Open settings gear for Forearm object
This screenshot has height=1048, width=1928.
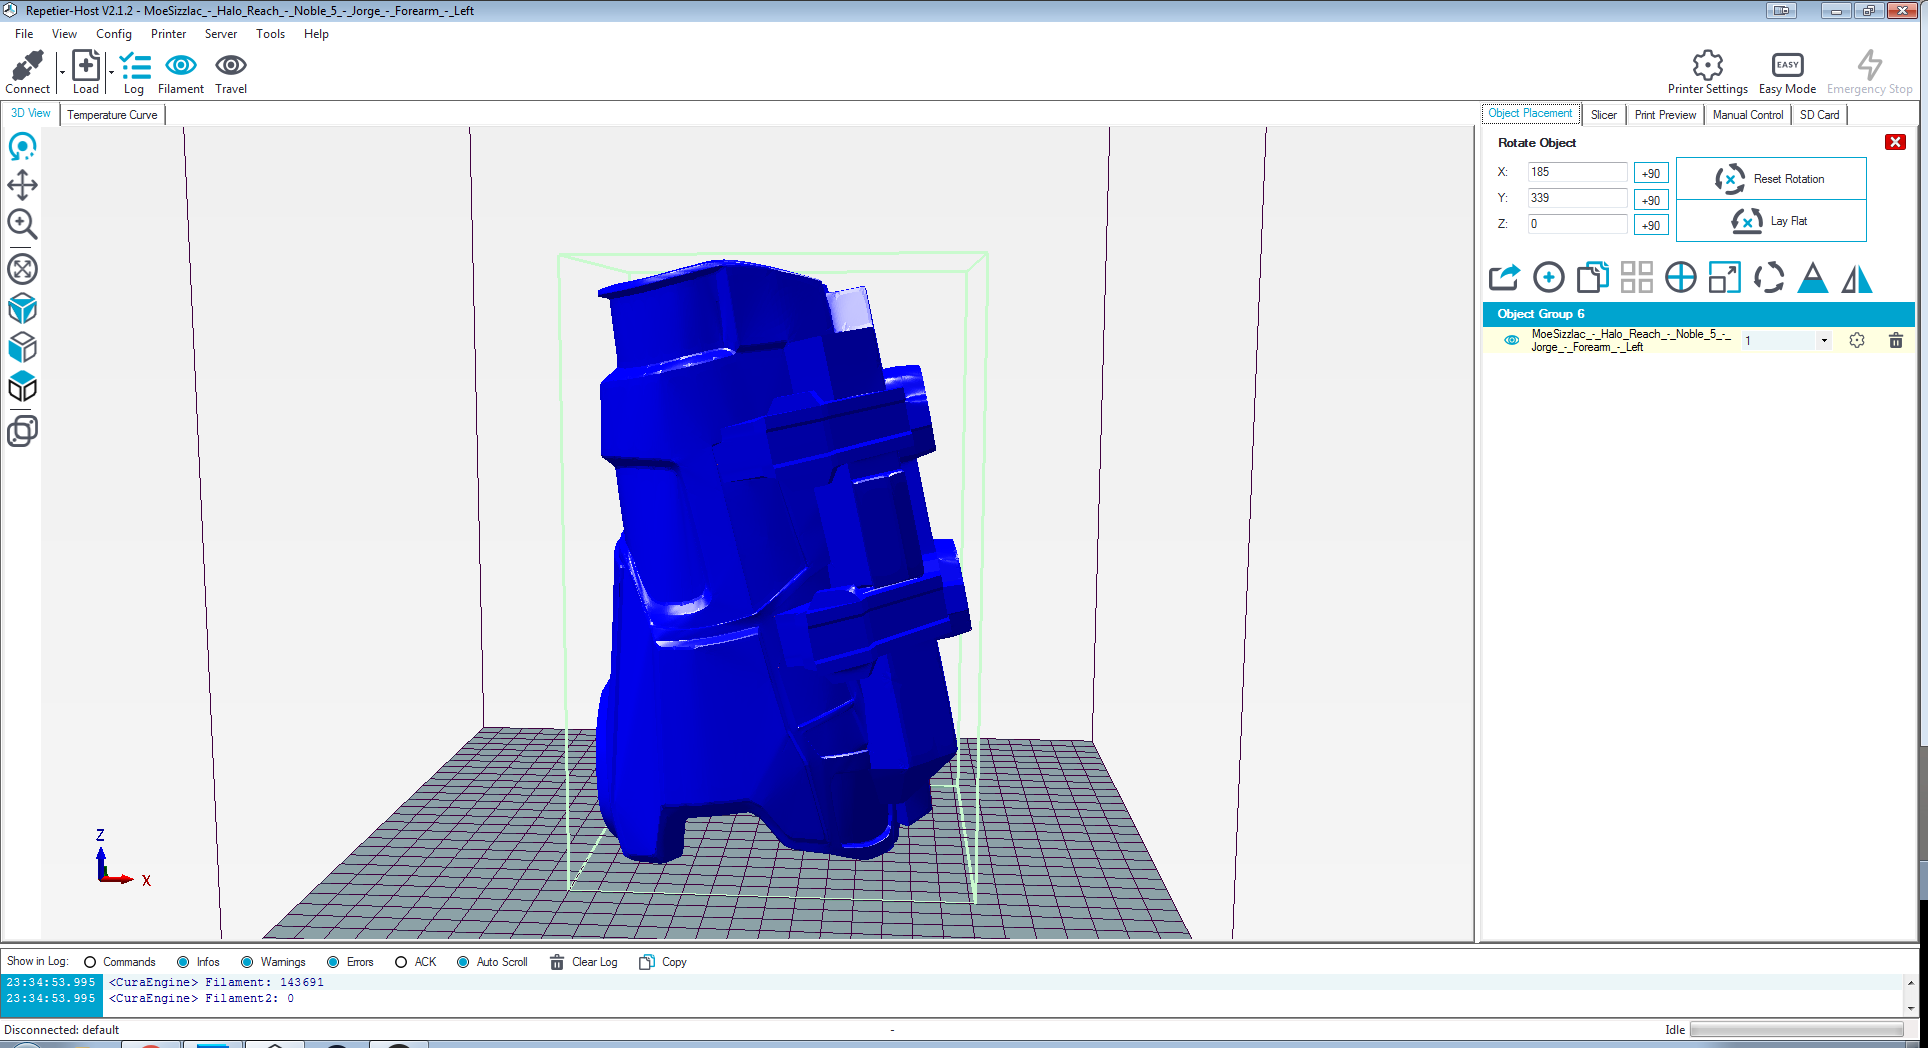click(x=1857, y=340)
